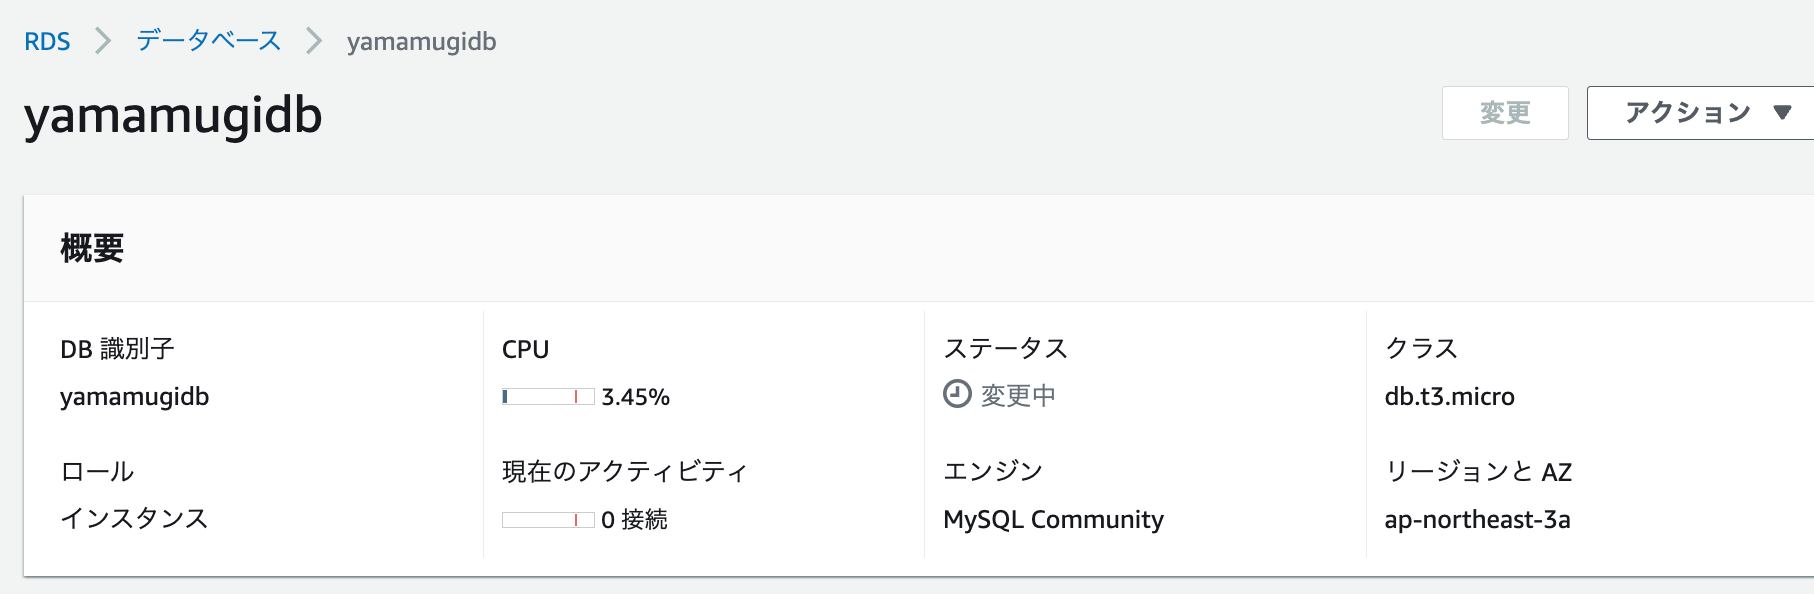Click the 変更中 status text
Image resolution: width=1814 pixels, height=594 pixels.
[x=1018, y=396]
